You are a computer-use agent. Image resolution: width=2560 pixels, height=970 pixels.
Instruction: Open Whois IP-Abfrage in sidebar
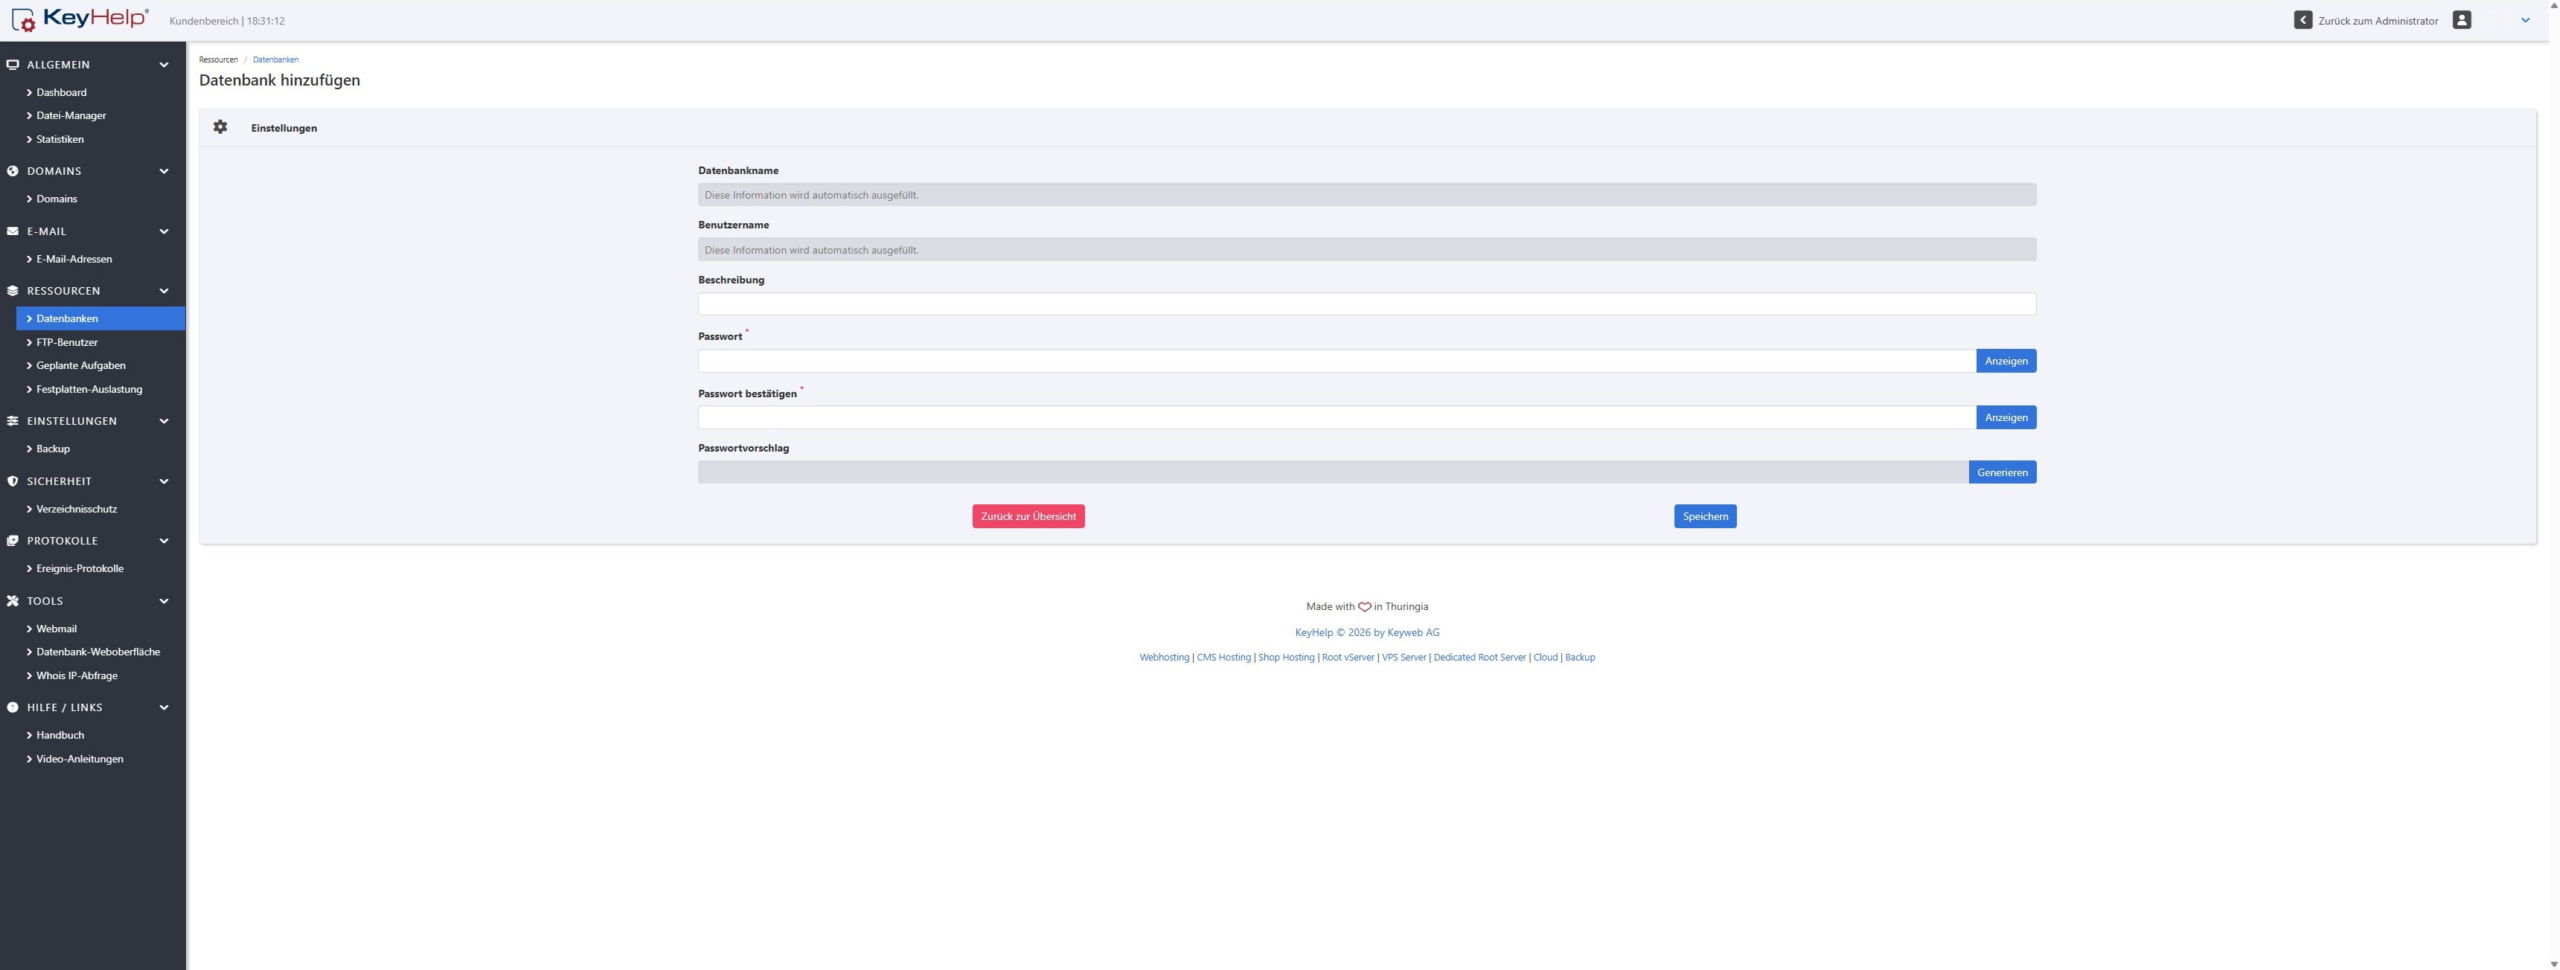click(x=77, y=676)
